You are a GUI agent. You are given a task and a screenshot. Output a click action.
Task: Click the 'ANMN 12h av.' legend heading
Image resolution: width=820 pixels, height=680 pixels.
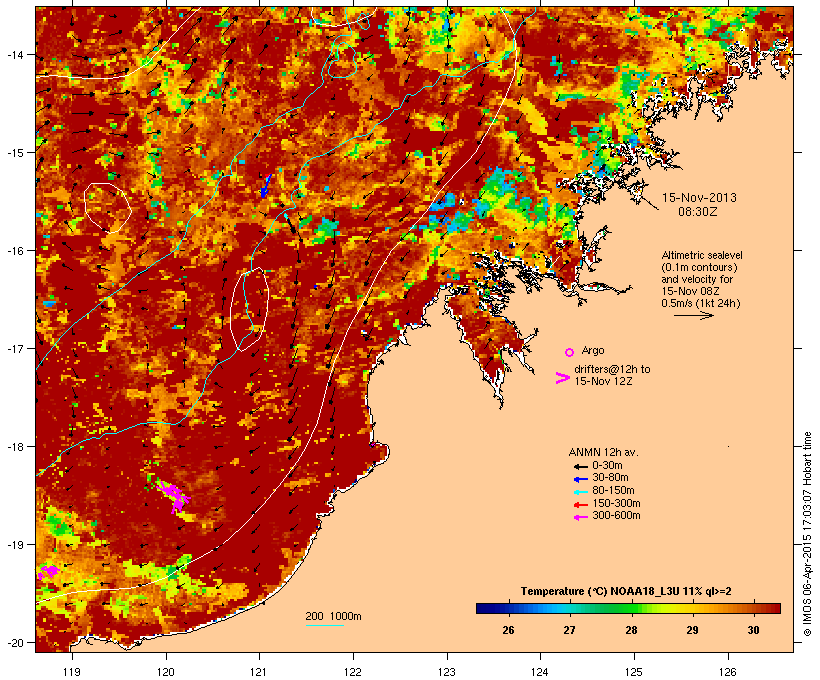pyautogui.click(x=603, y=452)
